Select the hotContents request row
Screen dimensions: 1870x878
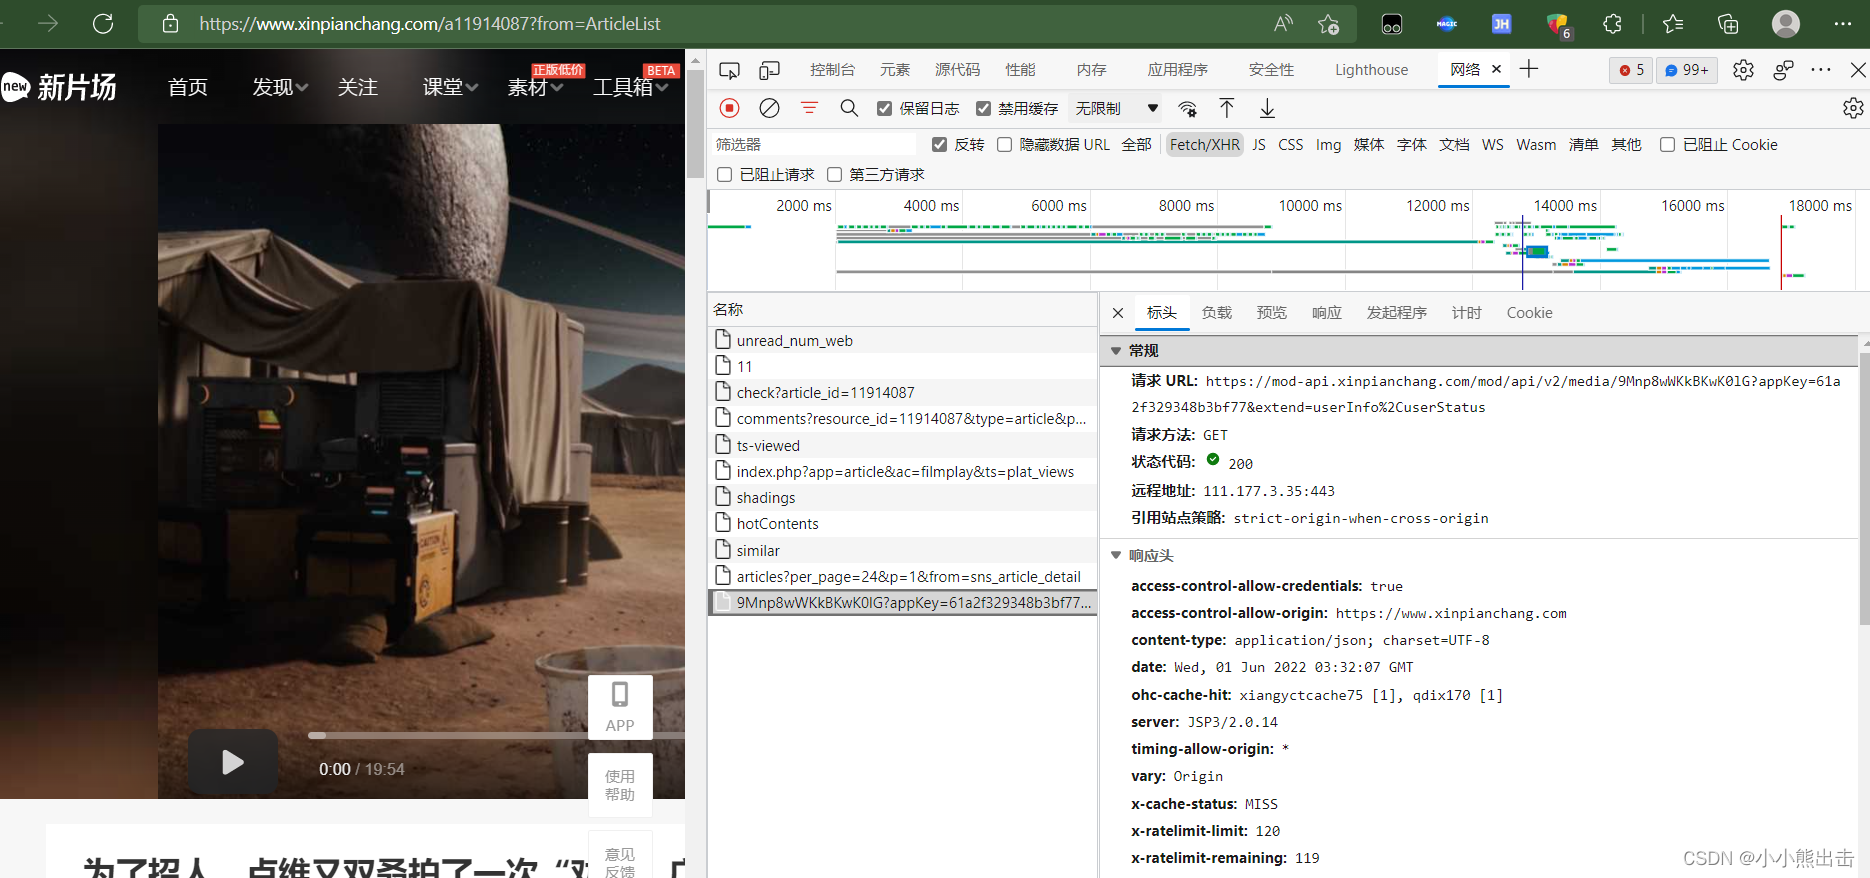(902, 524)
